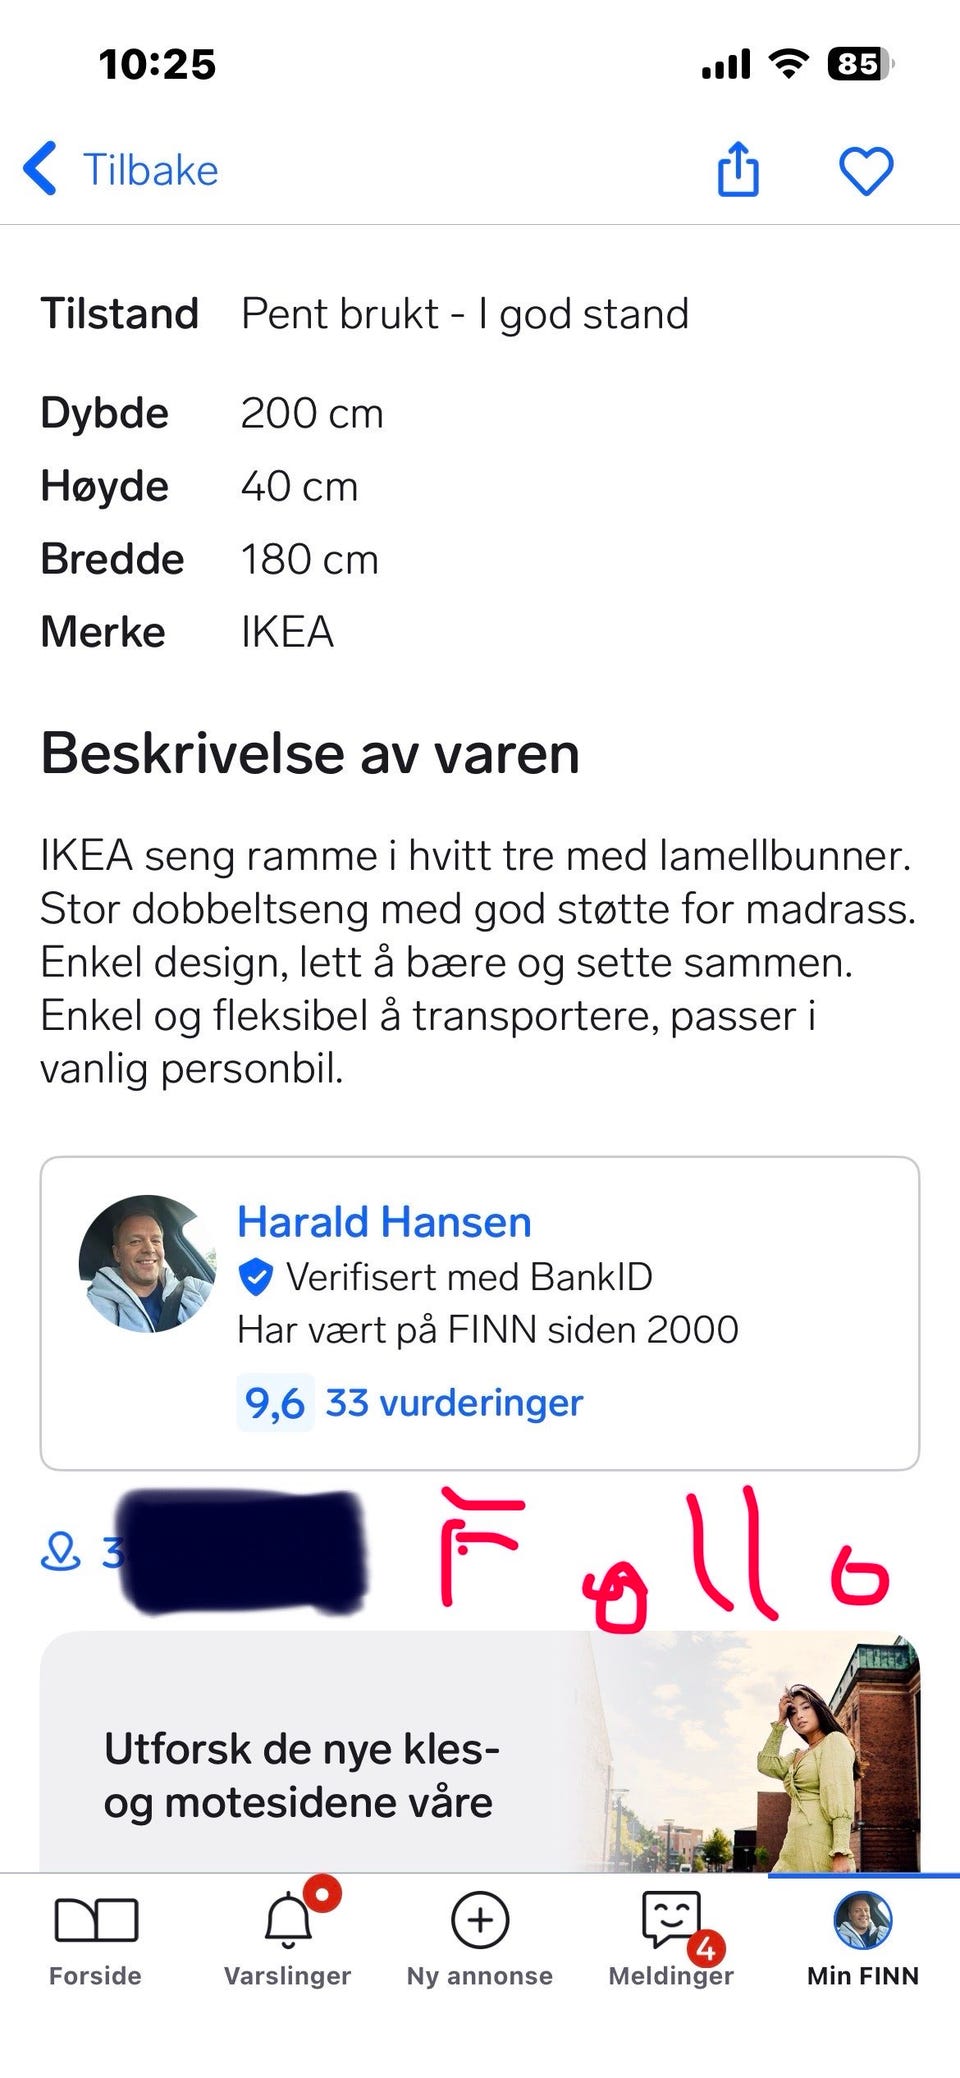The height and width of the screenshot is (2078, 960).
Task: Open Harald Hansen's profile link
Action: (x=384, y=1222)
